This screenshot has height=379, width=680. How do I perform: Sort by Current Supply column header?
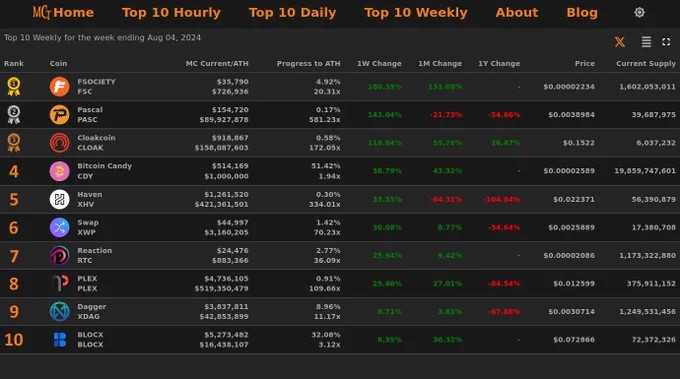click(x=646, y=63)
